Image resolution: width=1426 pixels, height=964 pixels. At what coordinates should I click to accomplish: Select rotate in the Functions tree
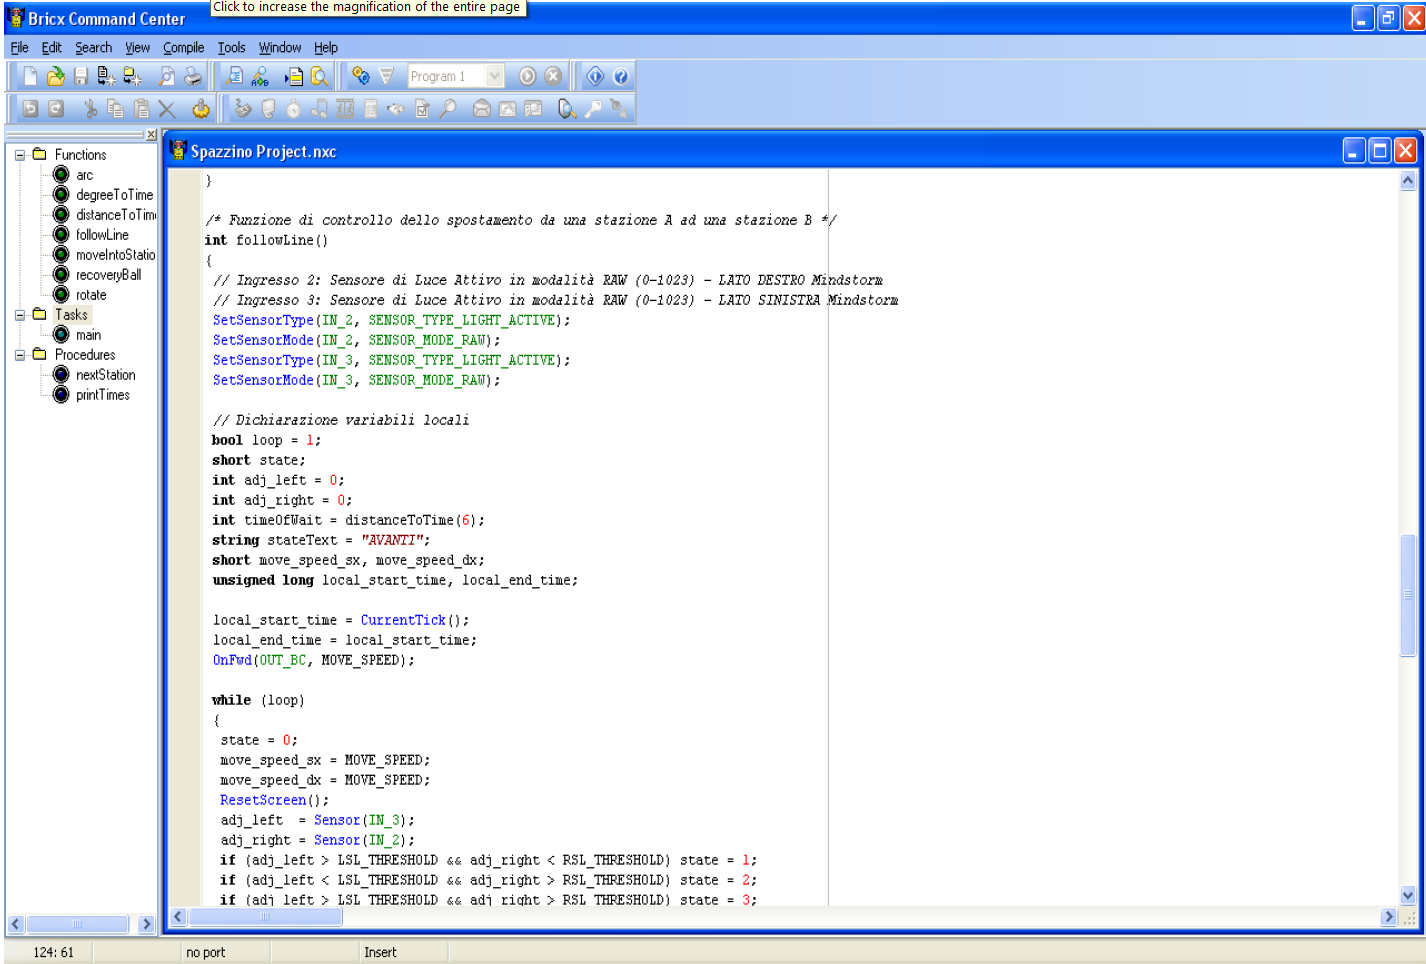click(91, 295)
